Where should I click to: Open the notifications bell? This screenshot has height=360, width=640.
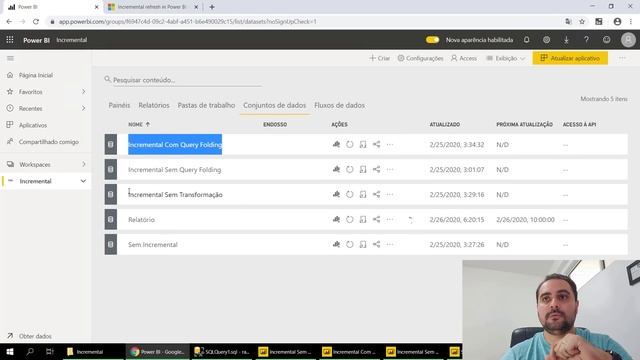click(527, 40)
